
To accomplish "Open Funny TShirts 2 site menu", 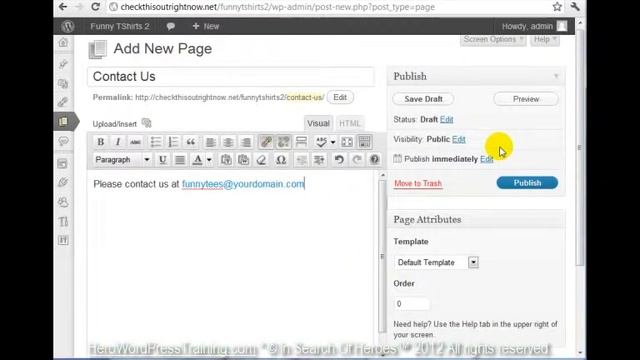I will [x=120, y=26].
